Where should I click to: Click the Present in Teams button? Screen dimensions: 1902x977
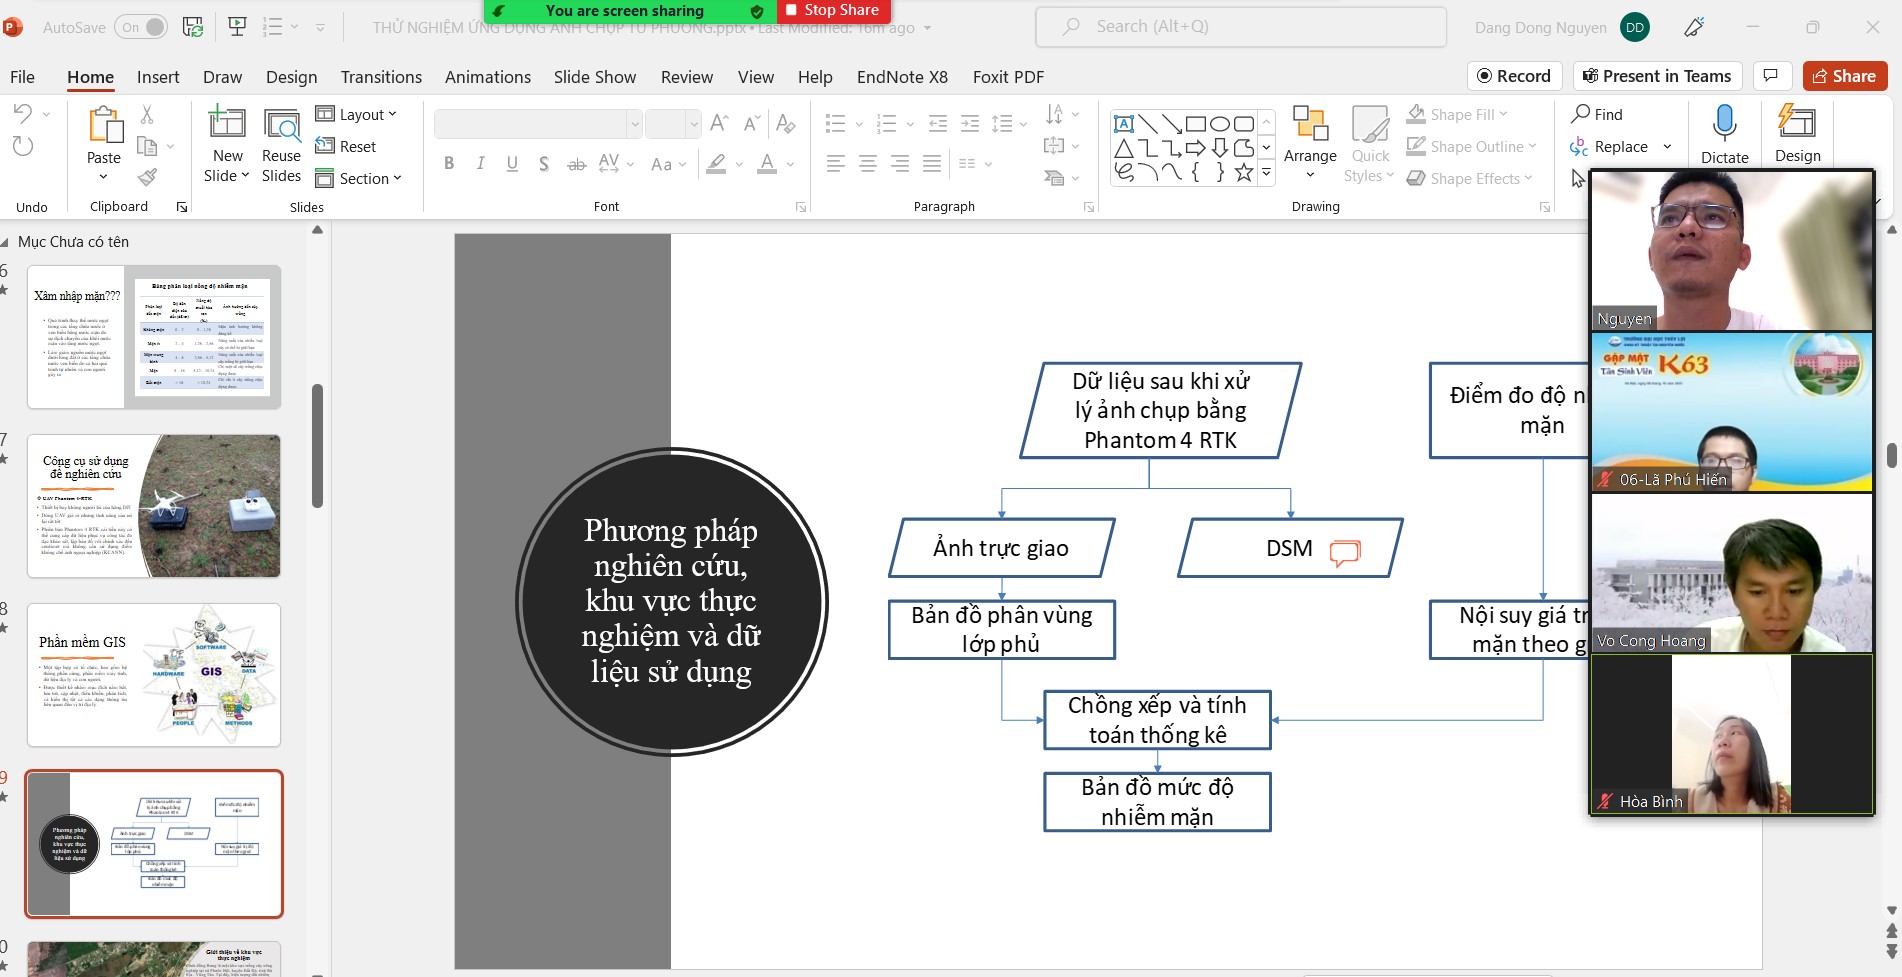(1657, 76)
